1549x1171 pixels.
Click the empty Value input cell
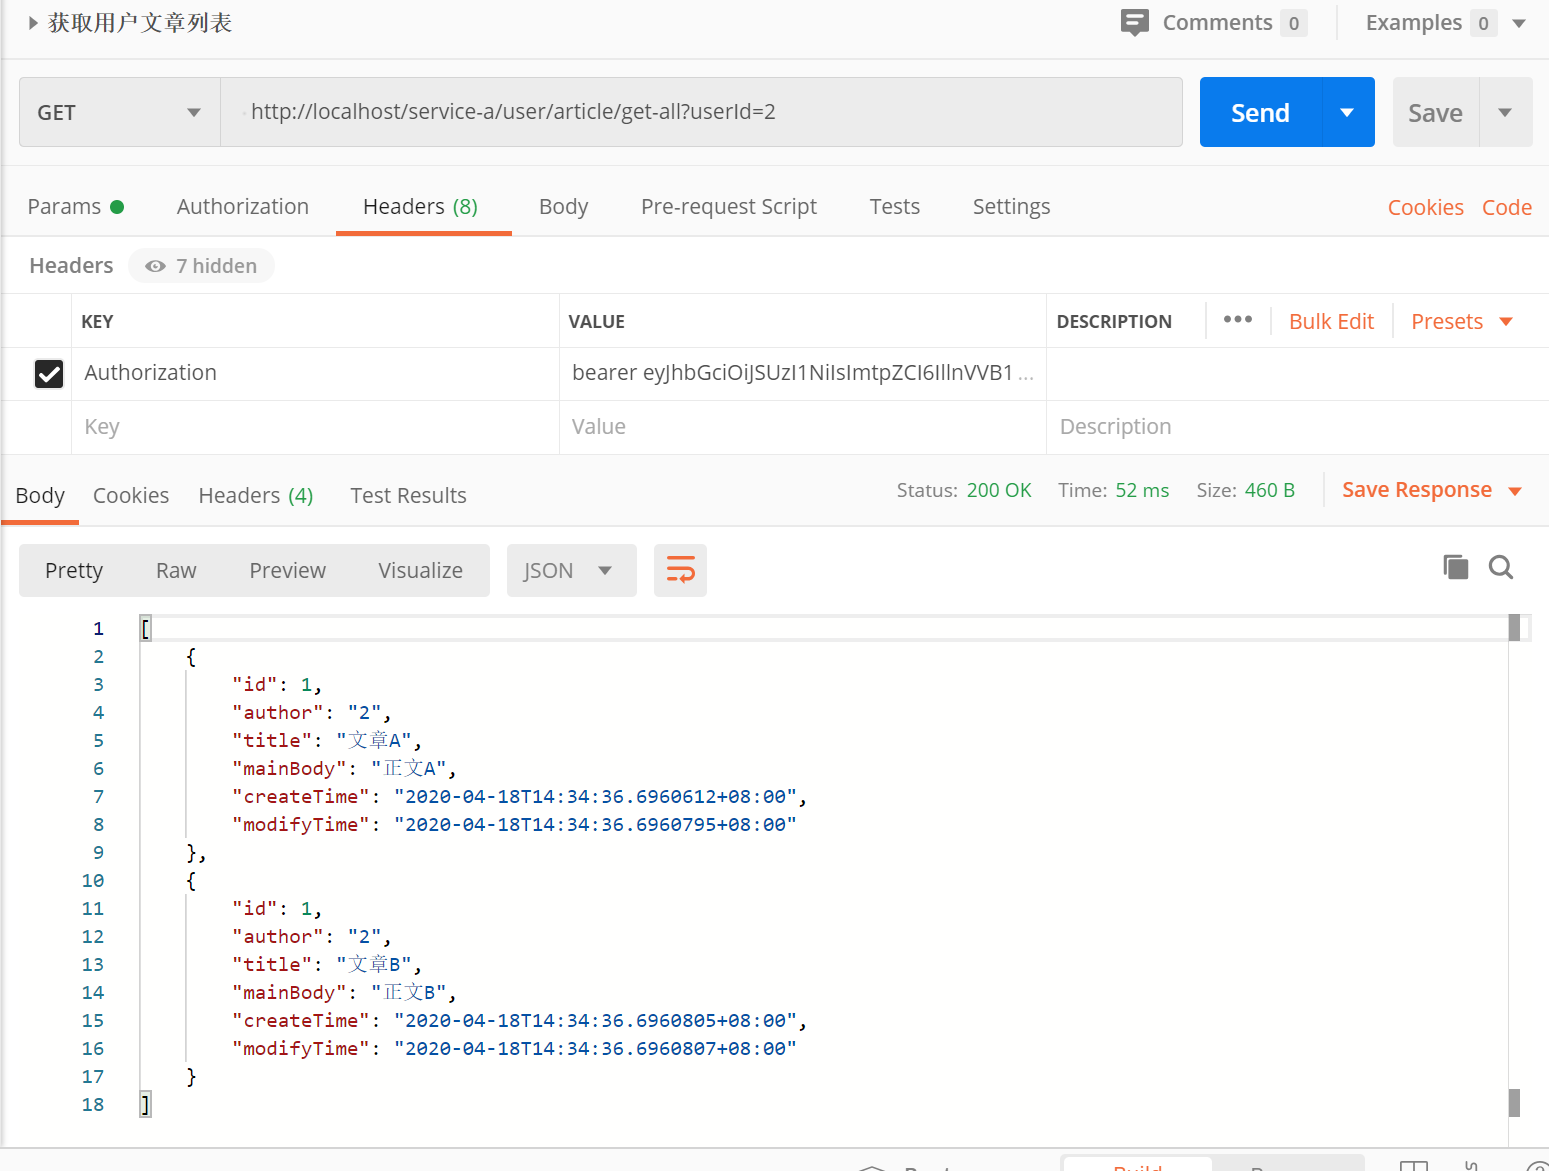(x=802, y=427)
